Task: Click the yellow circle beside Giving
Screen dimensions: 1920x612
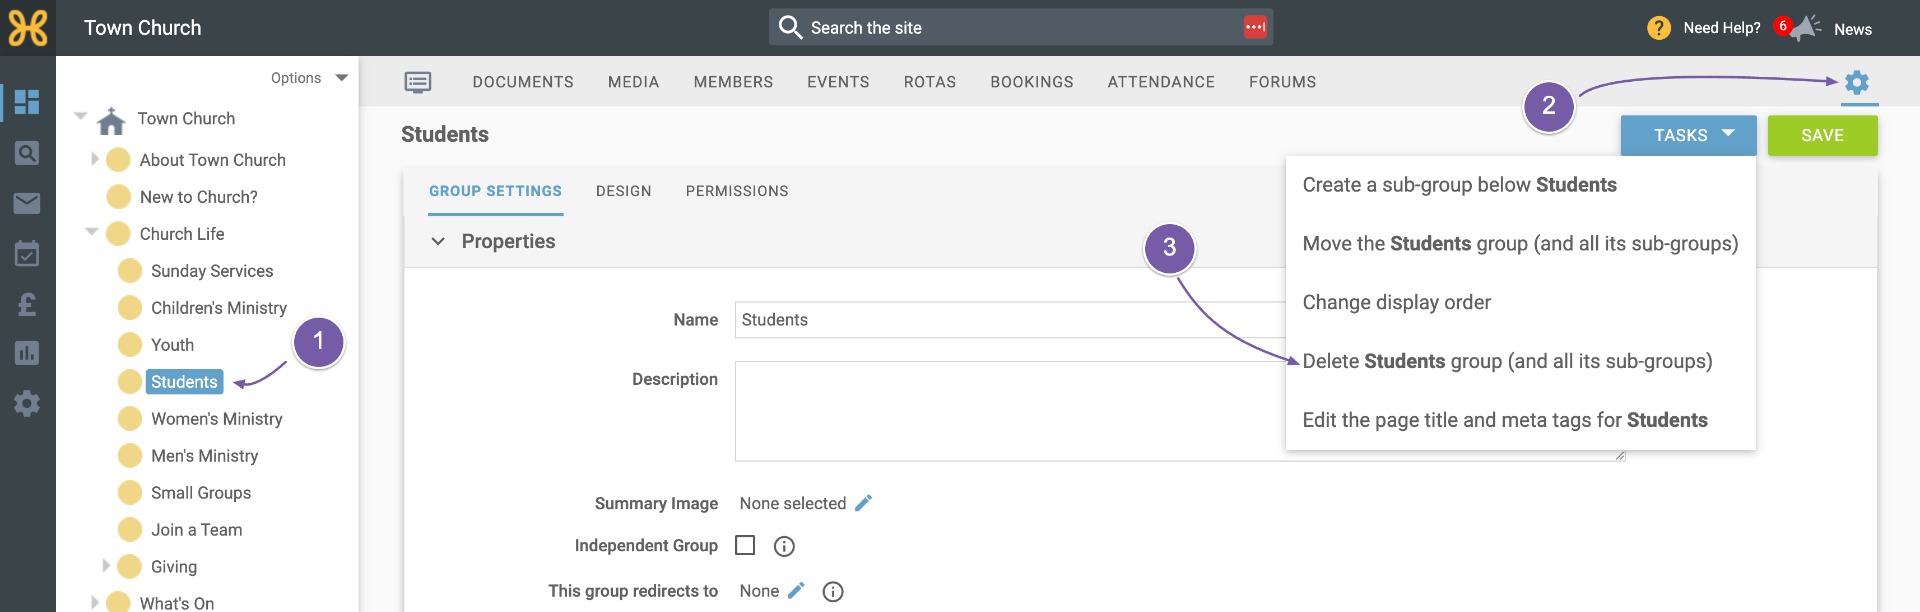Action: [130, 567]
